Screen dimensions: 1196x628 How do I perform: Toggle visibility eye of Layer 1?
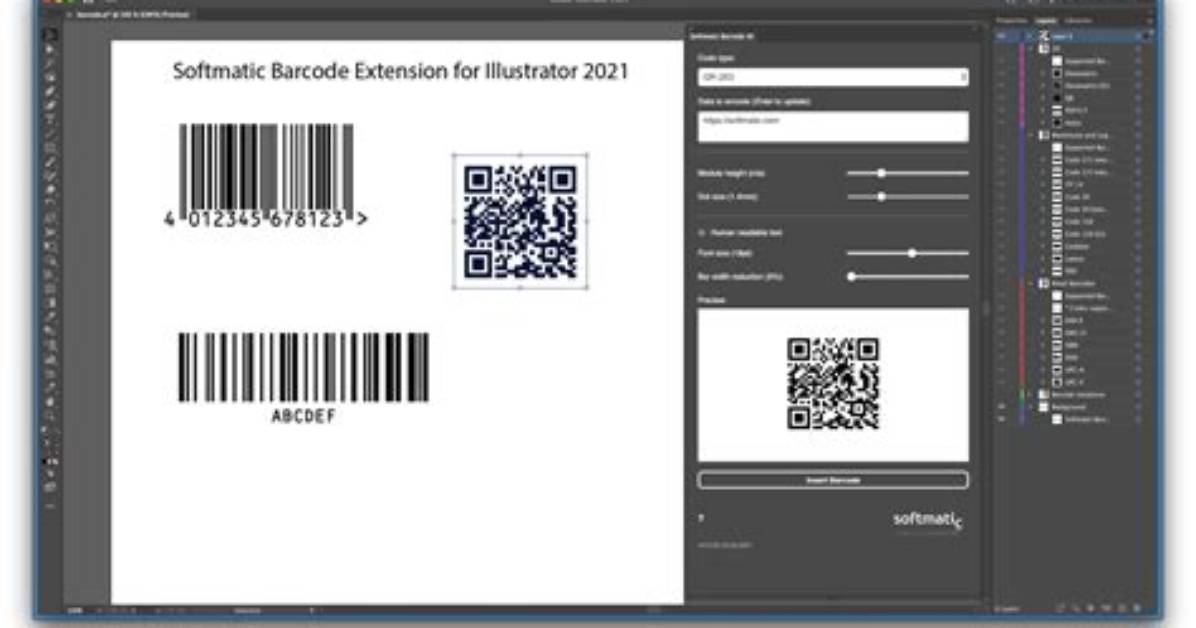tap(1001, 36)
